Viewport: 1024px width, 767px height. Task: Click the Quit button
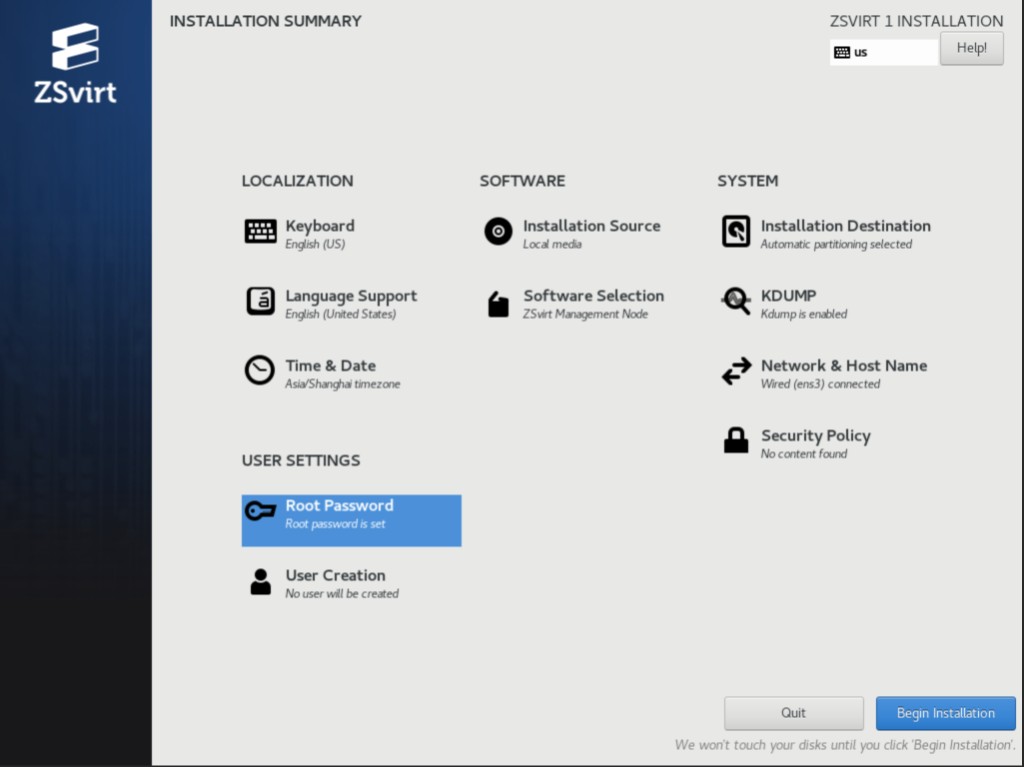point(793,713)
